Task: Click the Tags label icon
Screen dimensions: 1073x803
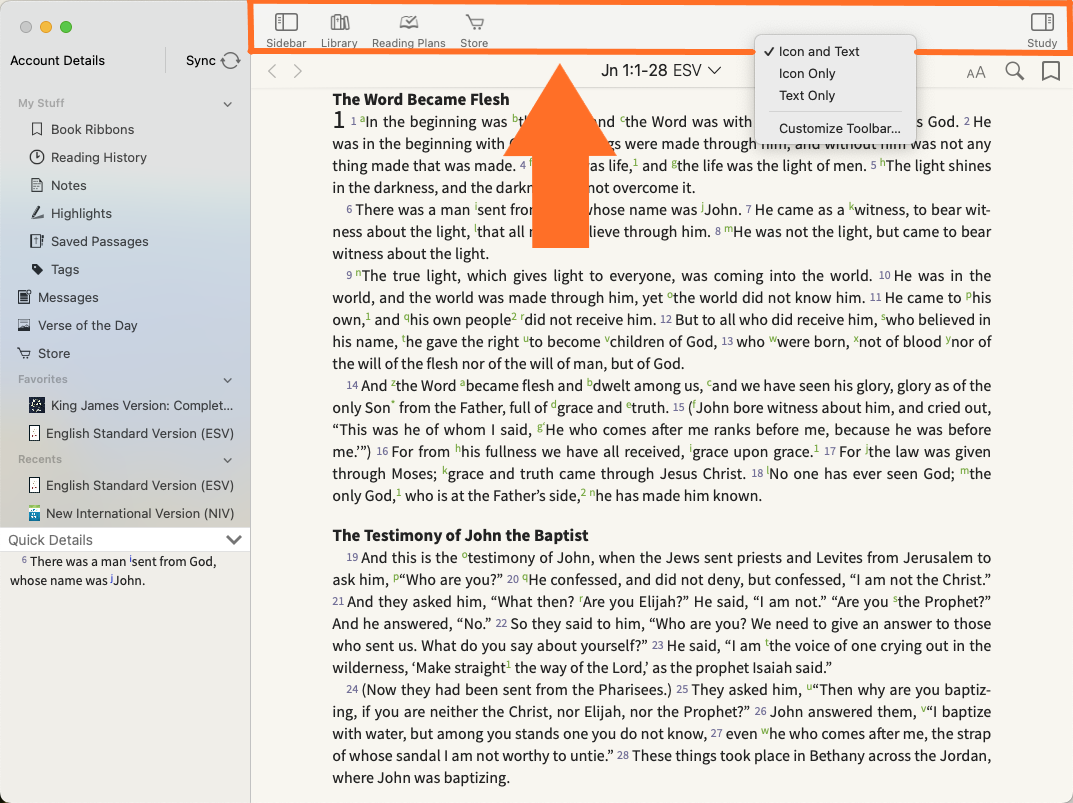Action: tap(37, 269)
